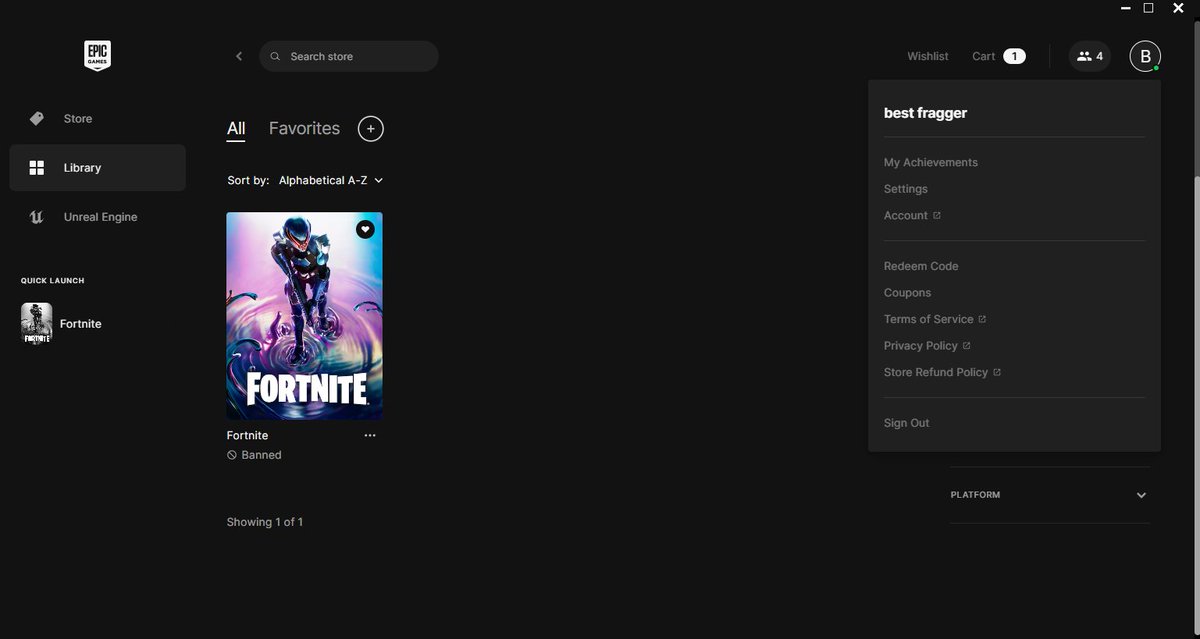The width and height of the screenshot is (1200, 639).
Task: Click the Store sidebar label
Action: [78, 118]
